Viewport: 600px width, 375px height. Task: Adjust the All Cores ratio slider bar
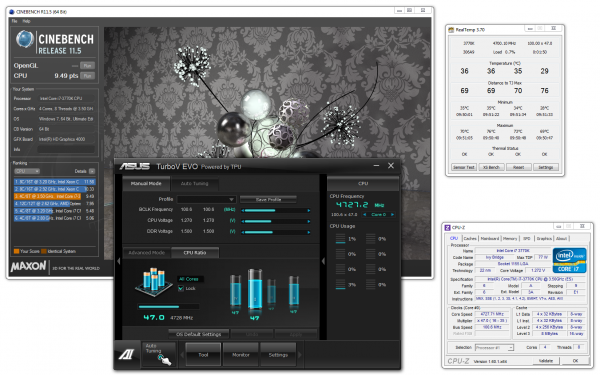point(168,307)
